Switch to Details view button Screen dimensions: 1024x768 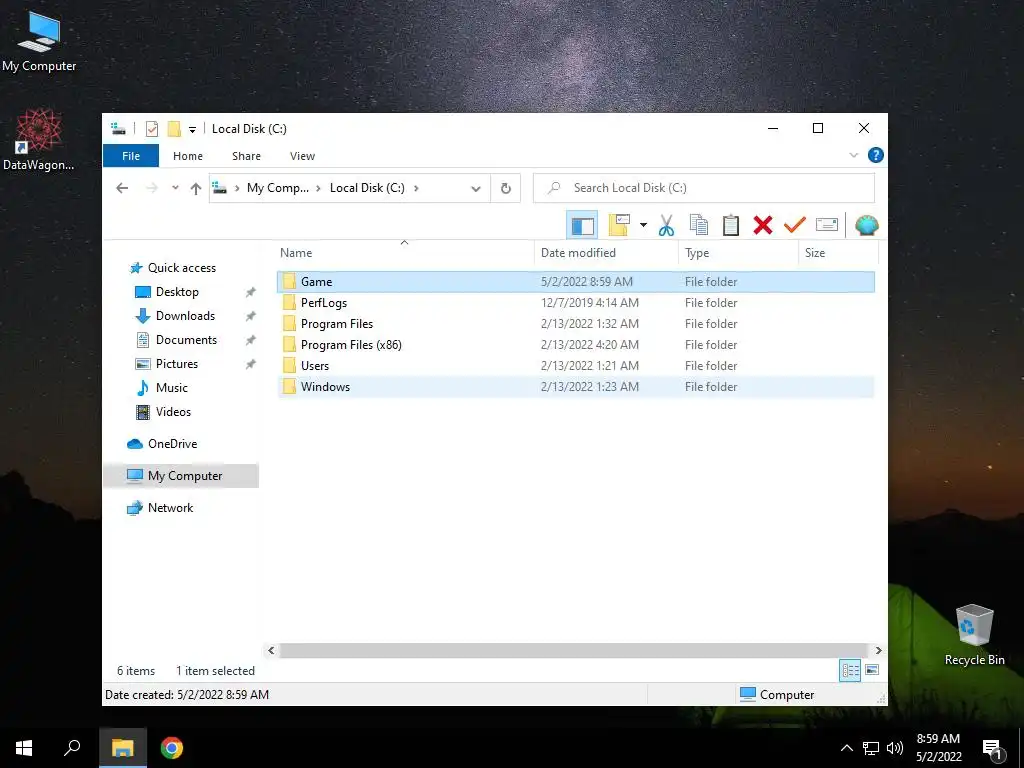tap(850, 671)
